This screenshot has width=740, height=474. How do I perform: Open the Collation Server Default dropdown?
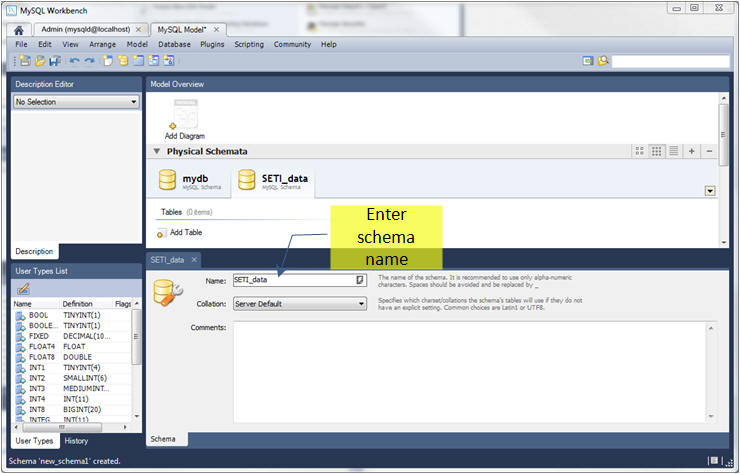(x=300, y=304)
